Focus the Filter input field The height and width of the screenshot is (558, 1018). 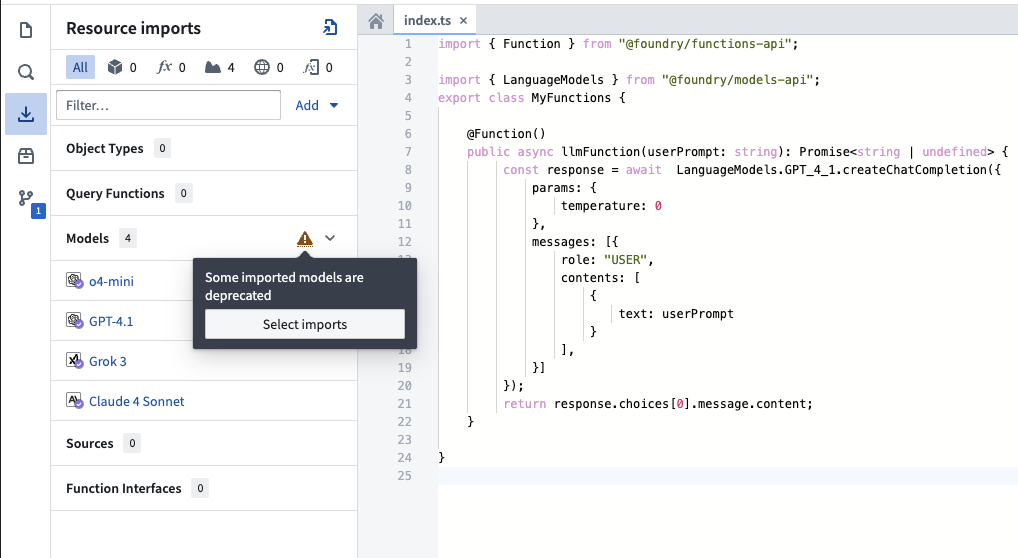168,105
